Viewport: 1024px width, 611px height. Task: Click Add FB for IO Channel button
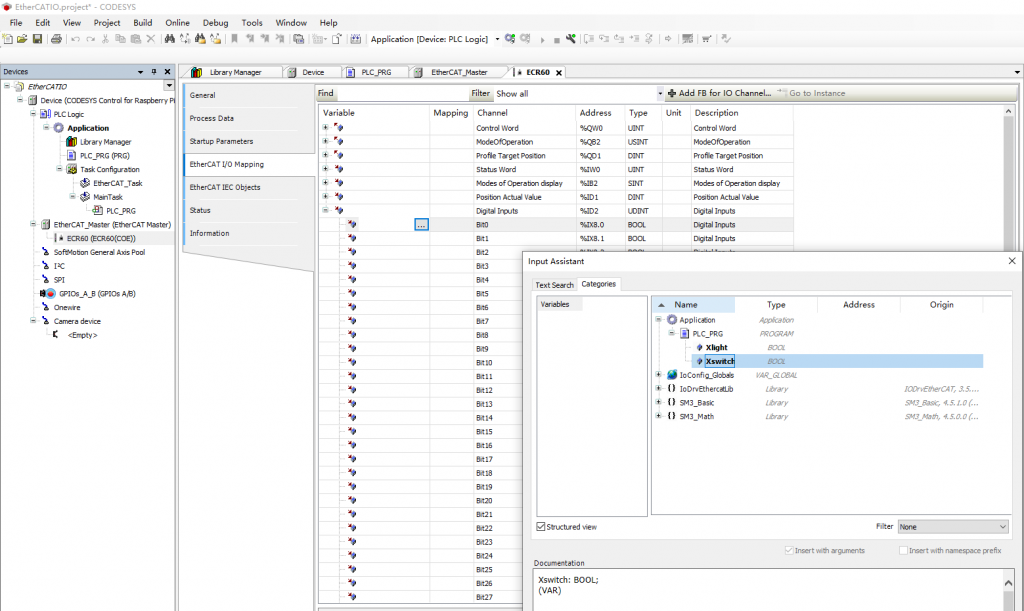click(719, 93)
